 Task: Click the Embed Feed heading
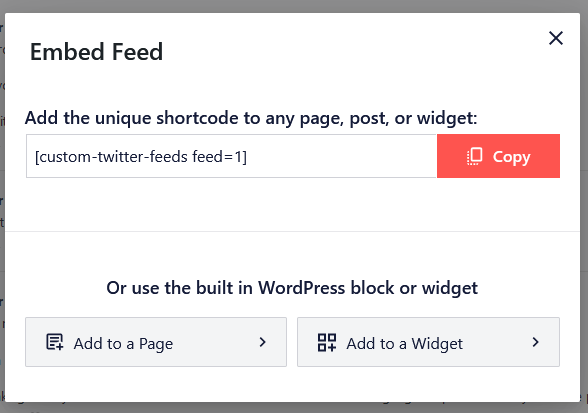96,52
